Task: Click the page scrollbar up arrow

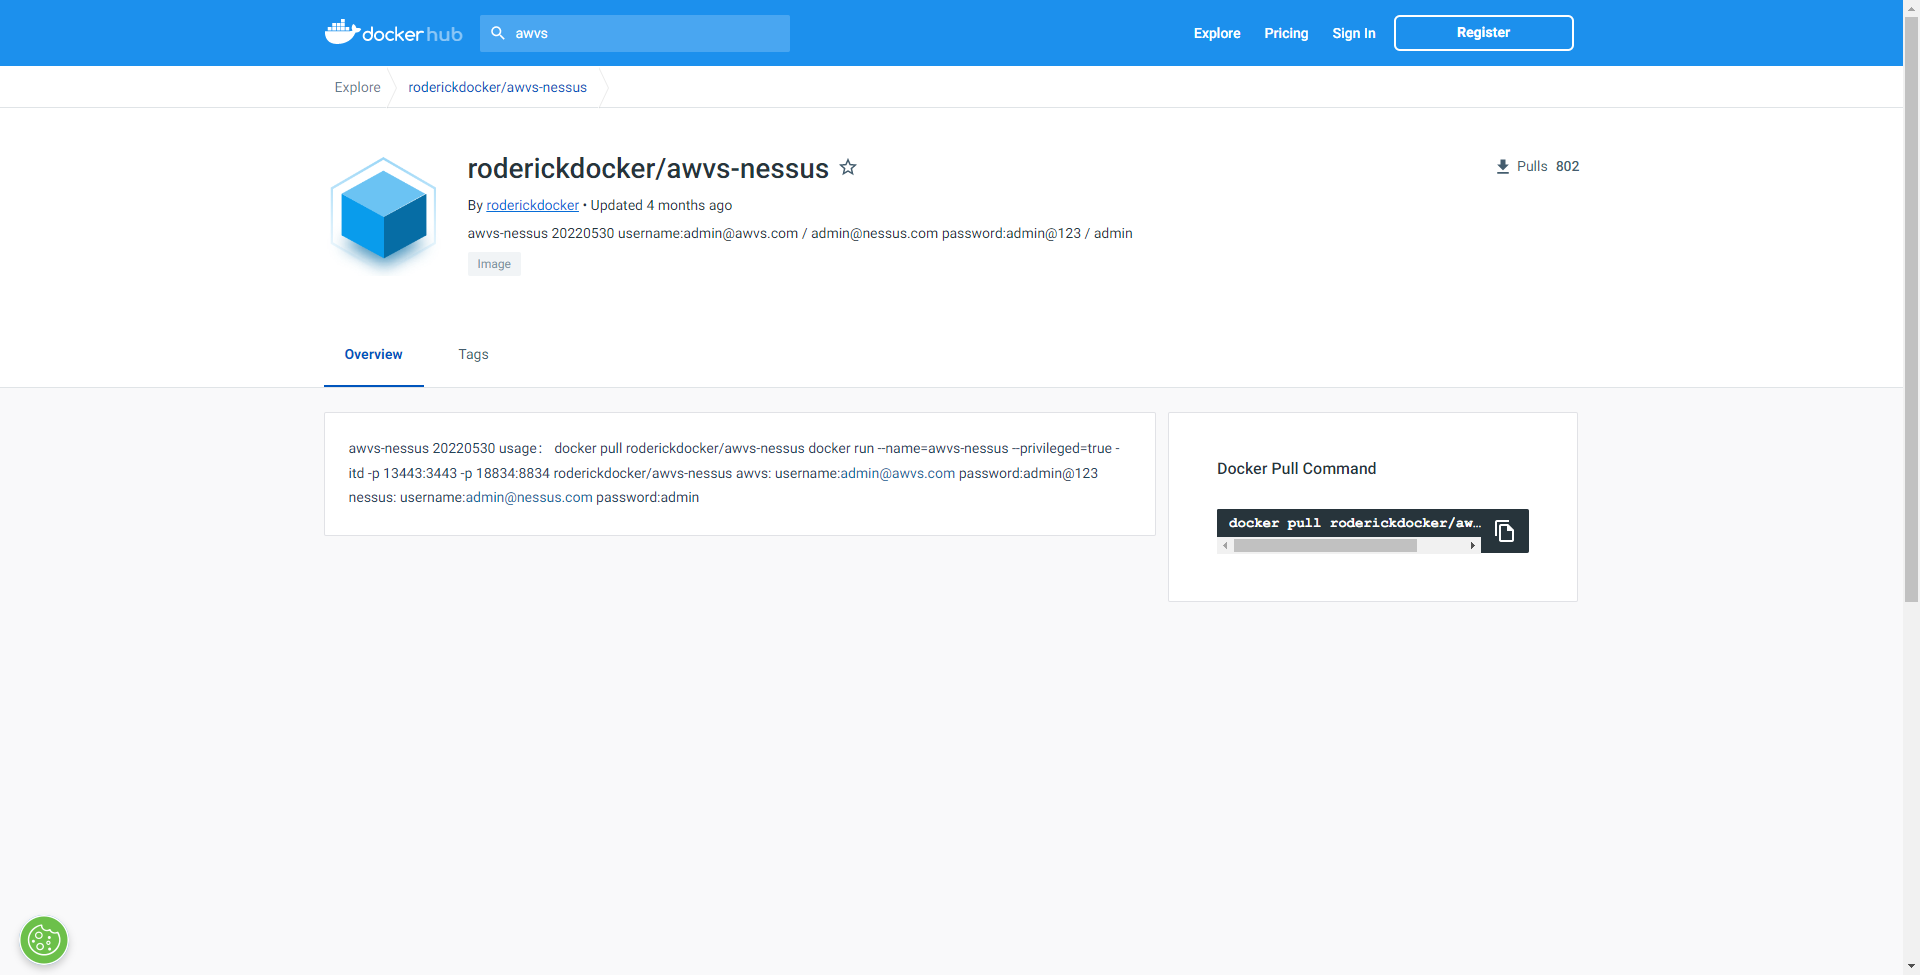Action: tap(1911, 7)
